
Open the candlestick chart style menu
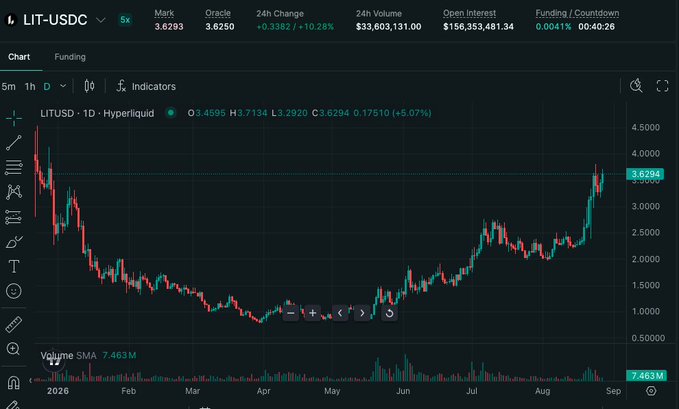(x=89, y=86)
